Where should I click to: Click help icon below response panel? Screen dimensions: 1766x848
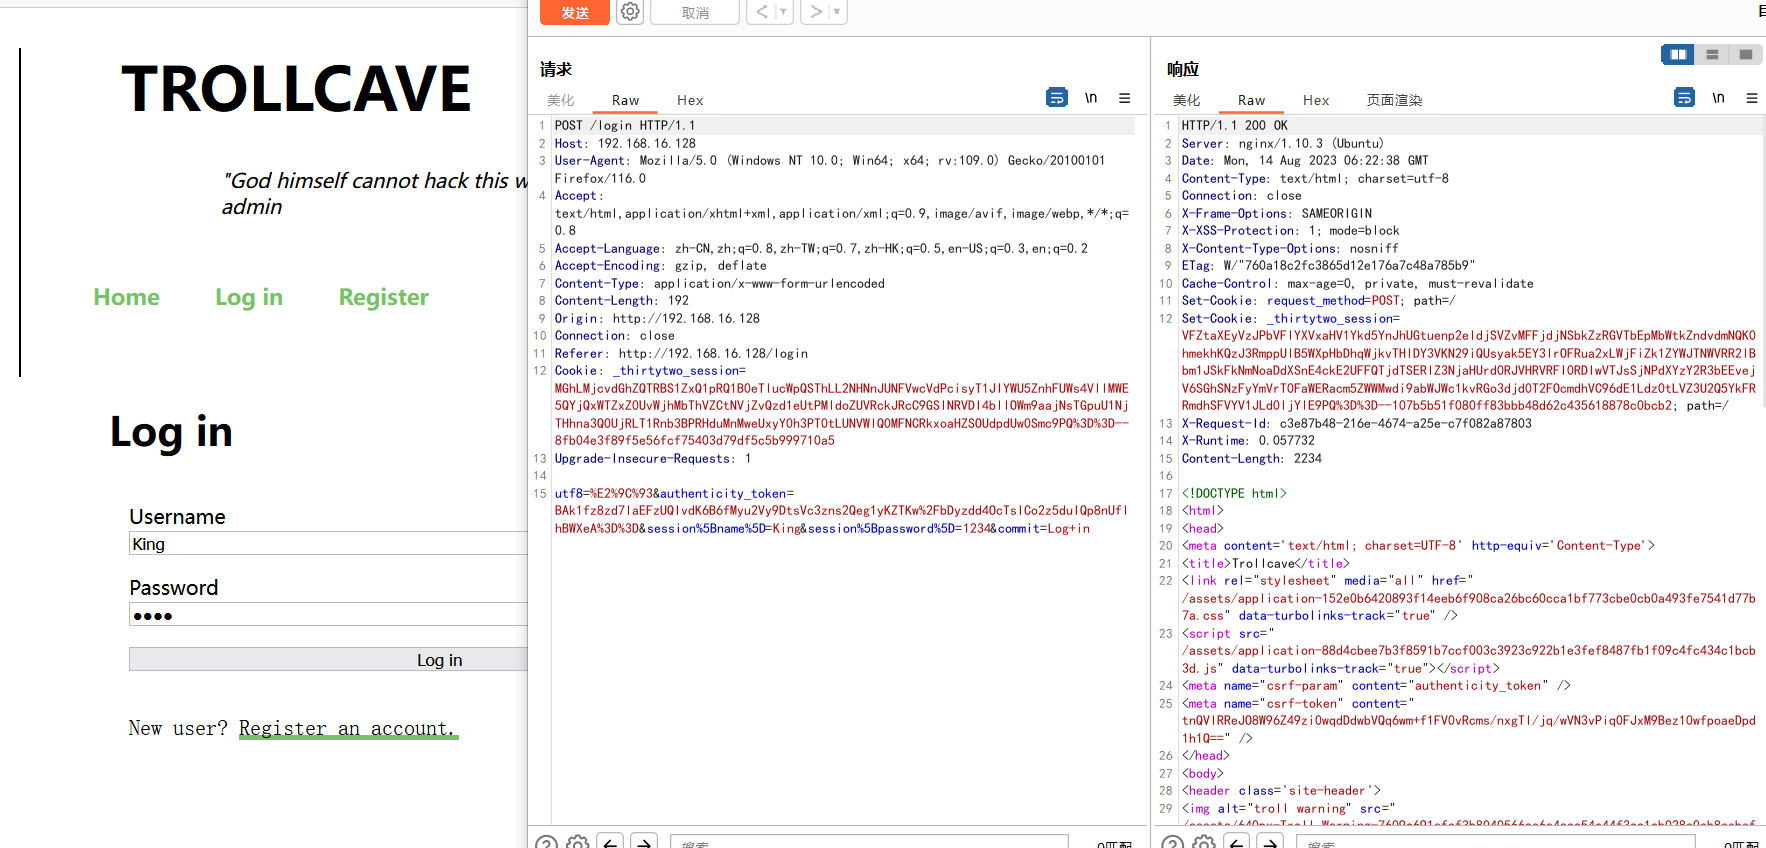pyautogui.click(x=1173, y=843)
